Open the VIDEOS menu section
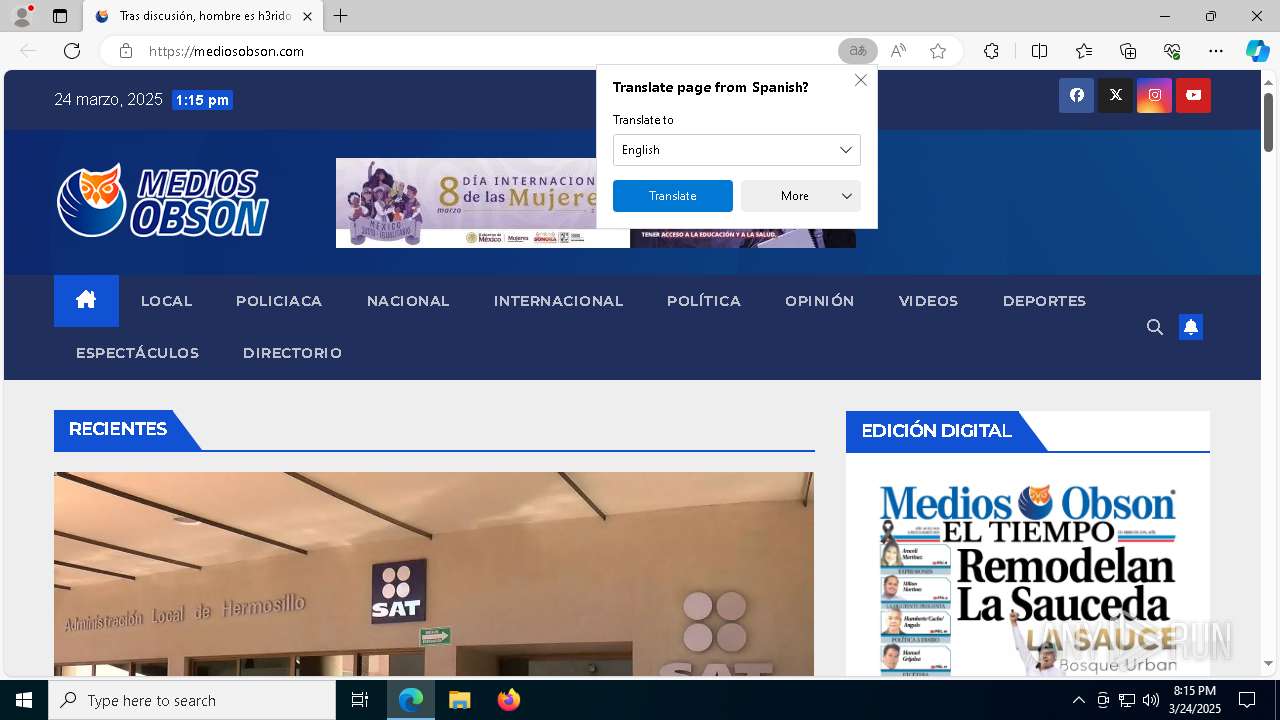The width and height of the screenshot is (1280, 720). pos(928,301)
